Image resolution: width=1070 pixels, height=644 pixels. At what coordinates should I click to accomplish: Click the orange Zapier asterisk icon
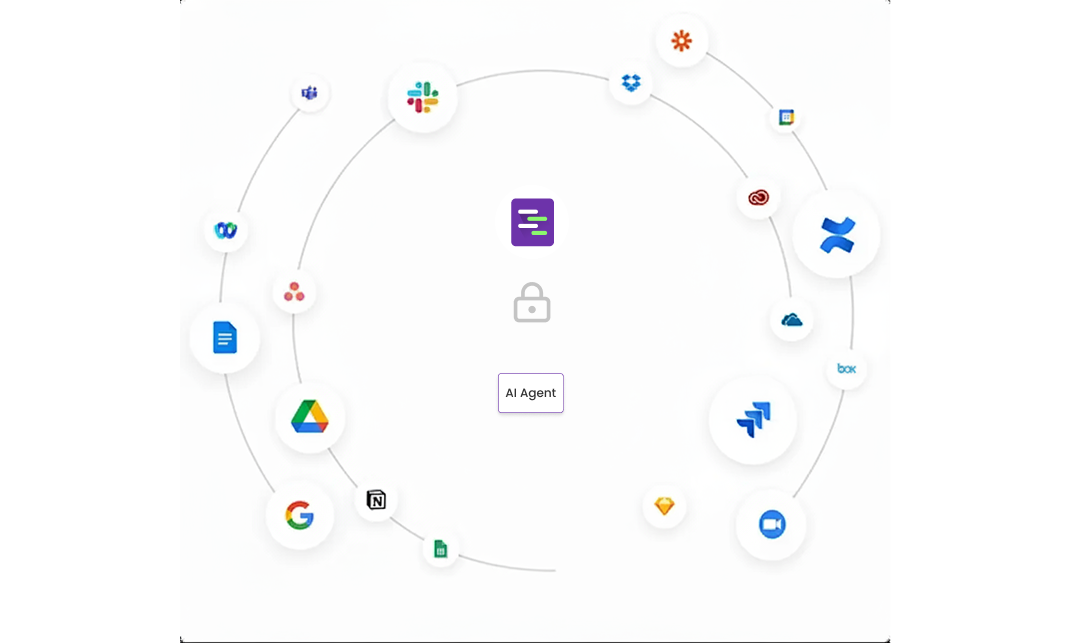coord(681,41)
